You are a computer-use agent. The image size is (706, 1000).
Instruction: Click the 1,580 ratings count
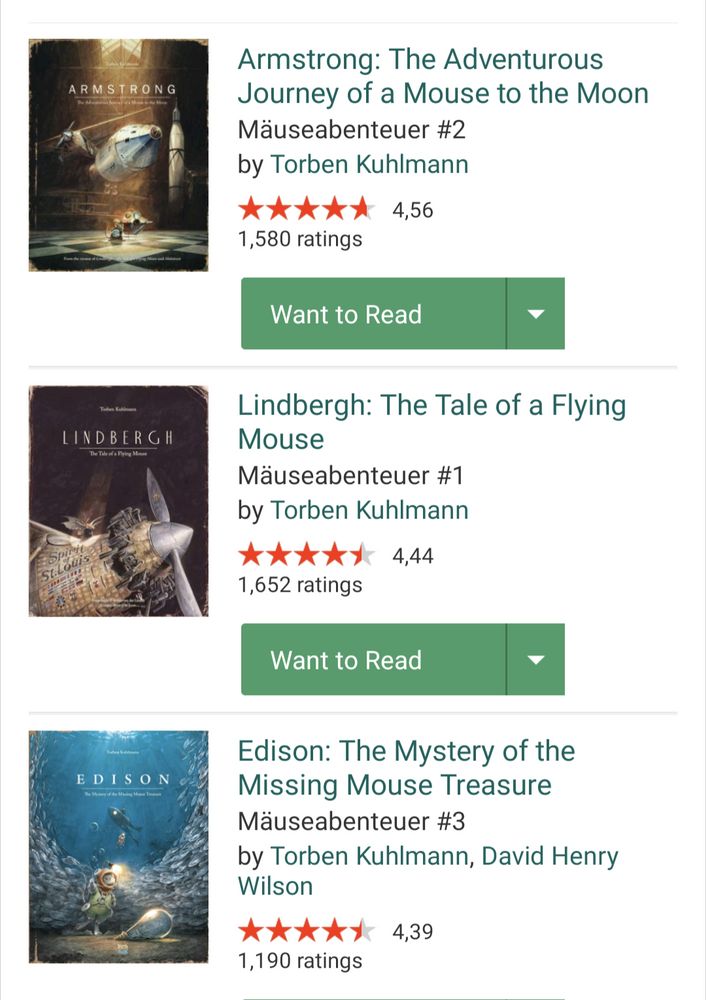[300, 239]
